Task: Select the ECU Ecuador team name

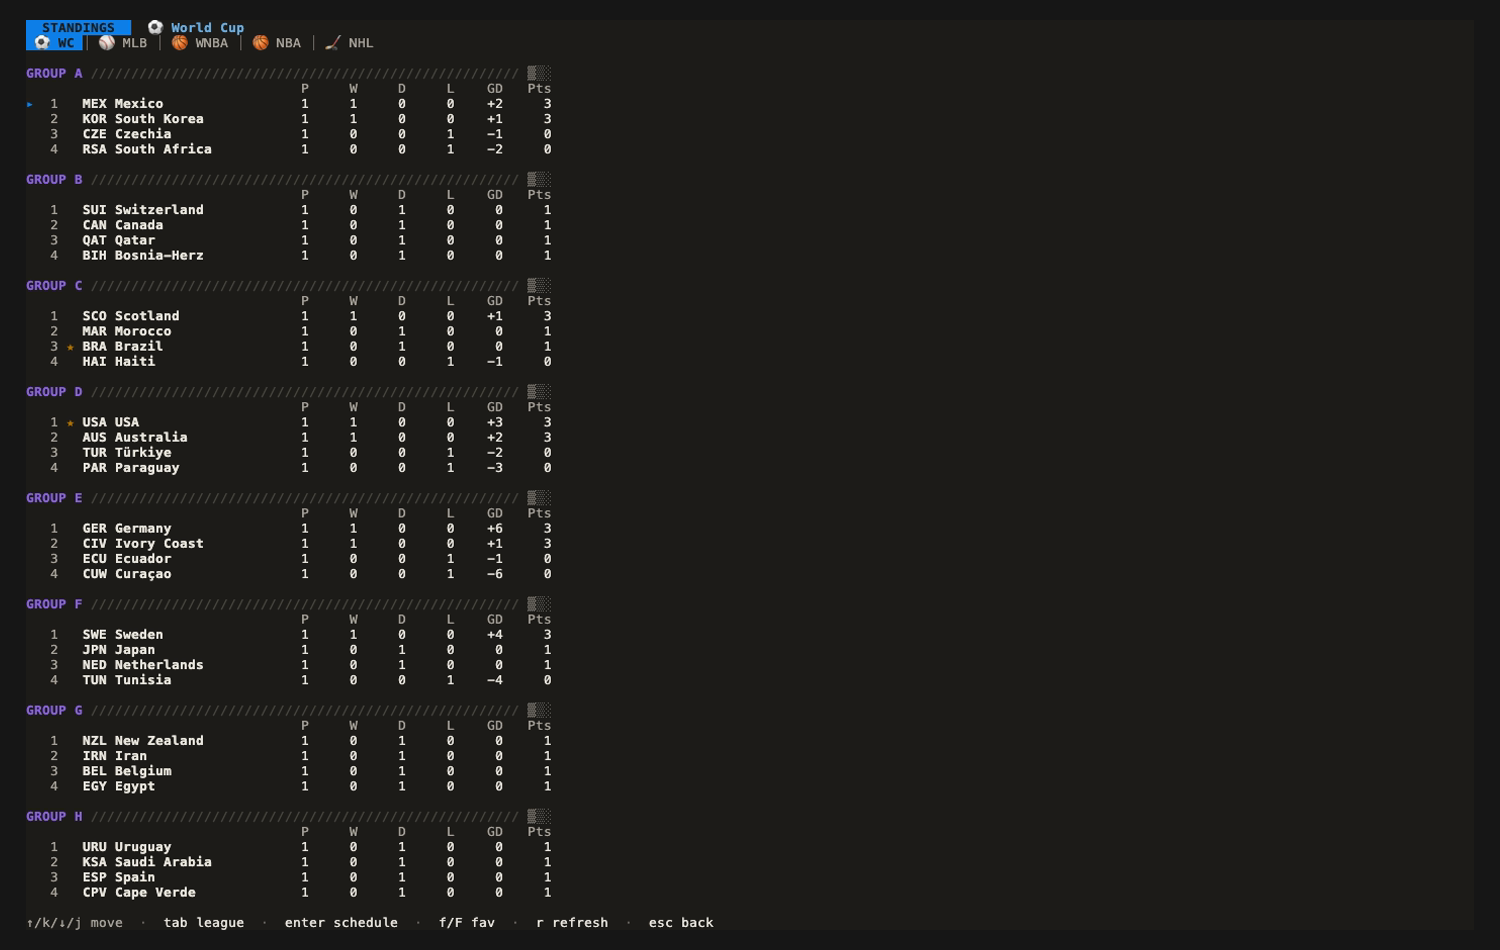Action: [x=127, y=559]
